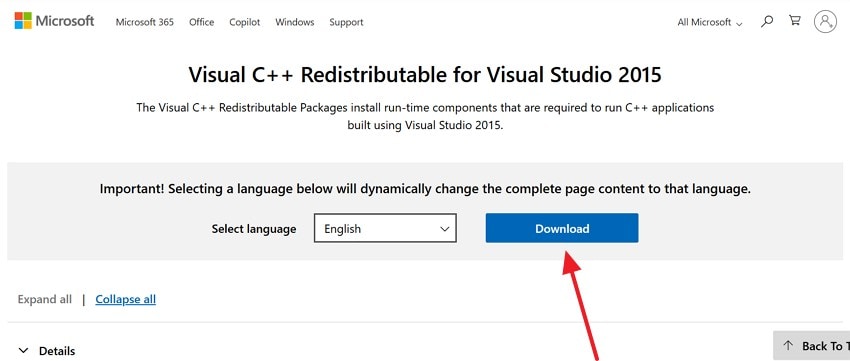Open Copilot navigation link
Screen dimensions: 850x361
coord(244,22)
